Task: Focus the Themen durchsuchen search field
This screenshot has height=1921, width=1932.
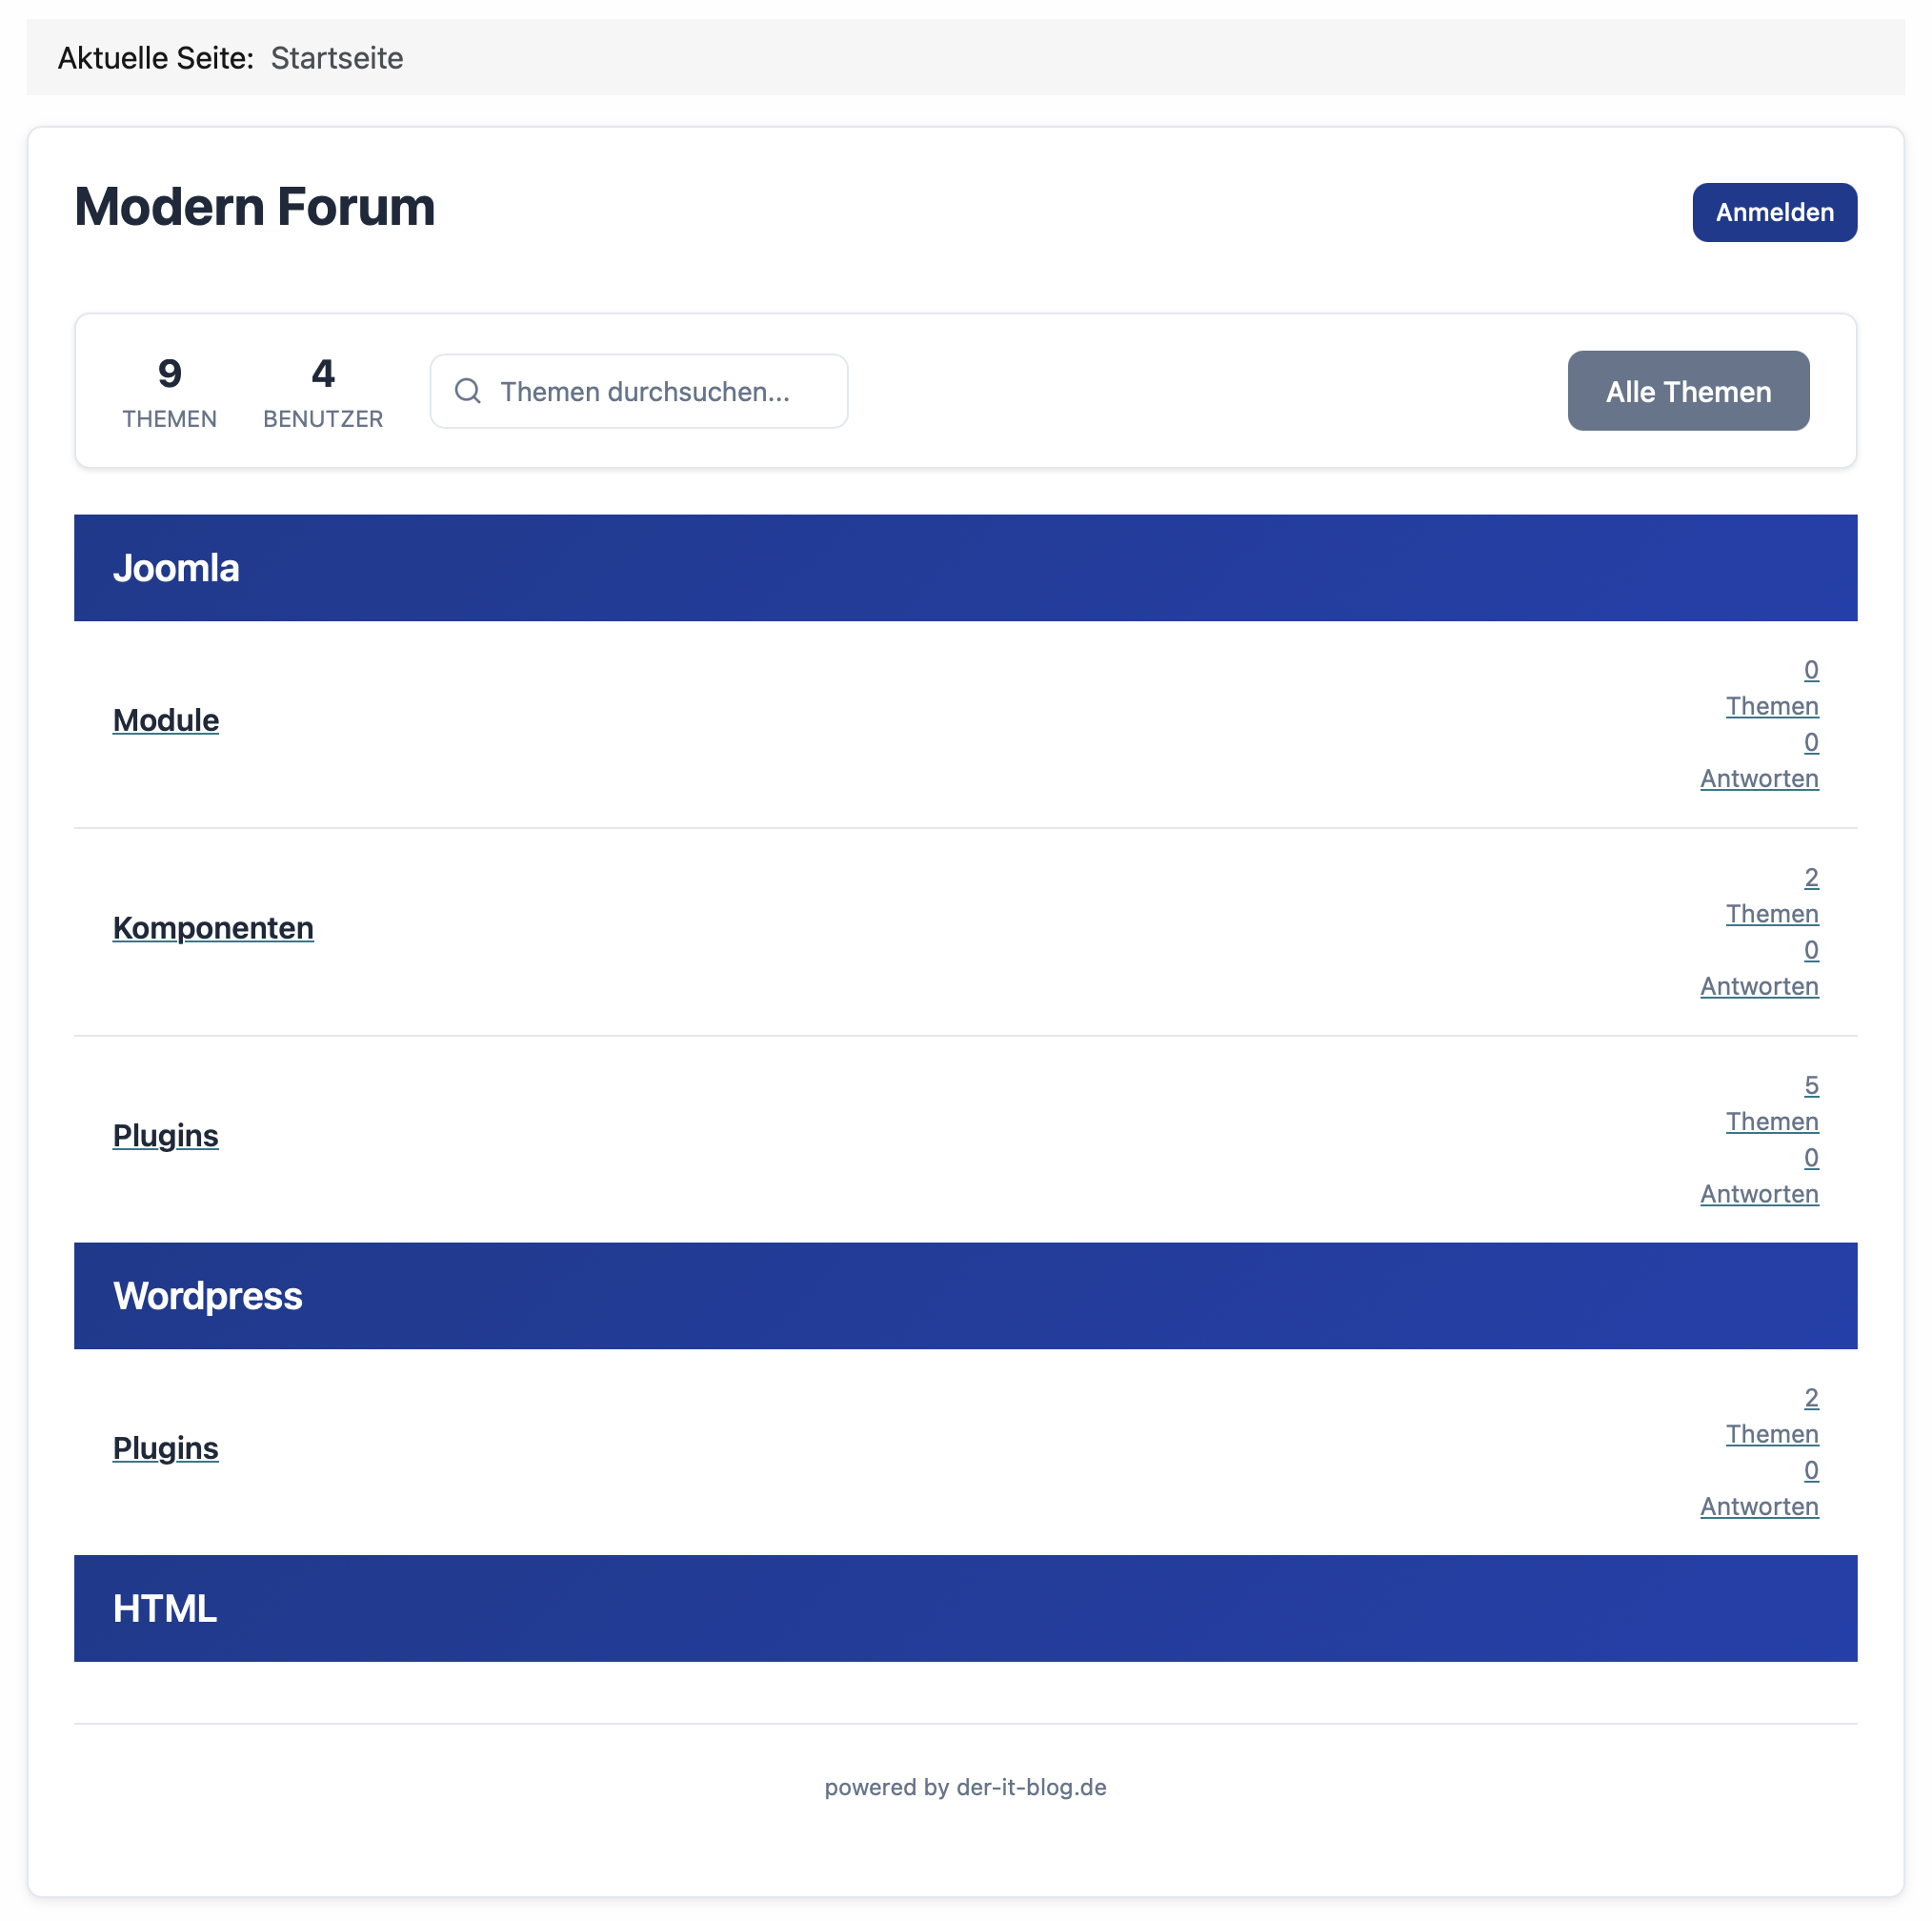Action: point(660,391)
